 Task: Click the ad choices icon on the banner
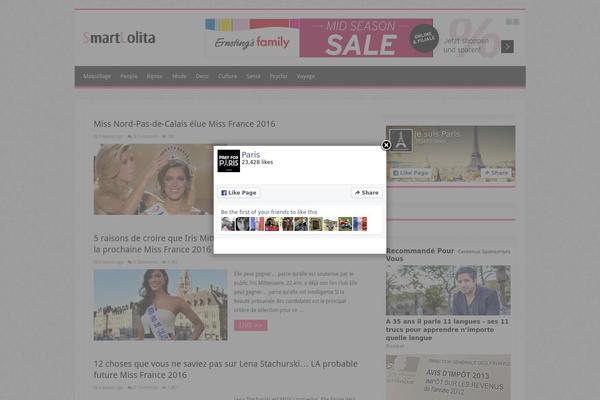tap(513, 22)
